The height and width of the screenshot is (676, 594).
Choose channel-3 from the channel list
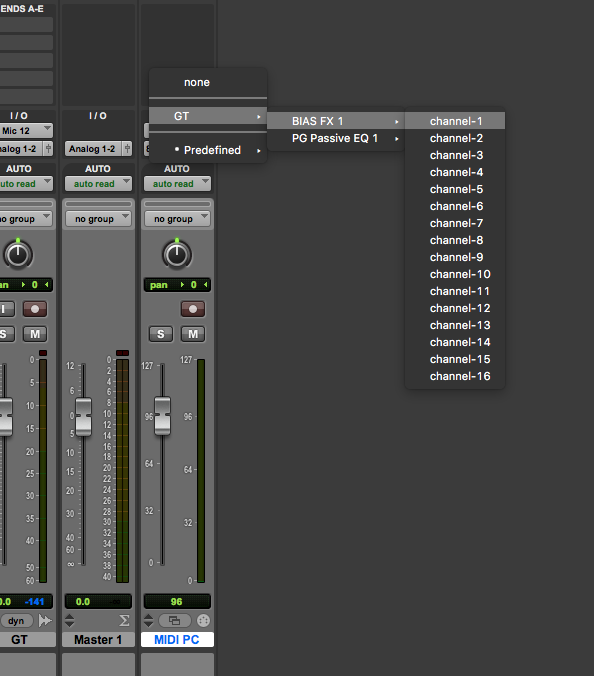coord(455,155)
